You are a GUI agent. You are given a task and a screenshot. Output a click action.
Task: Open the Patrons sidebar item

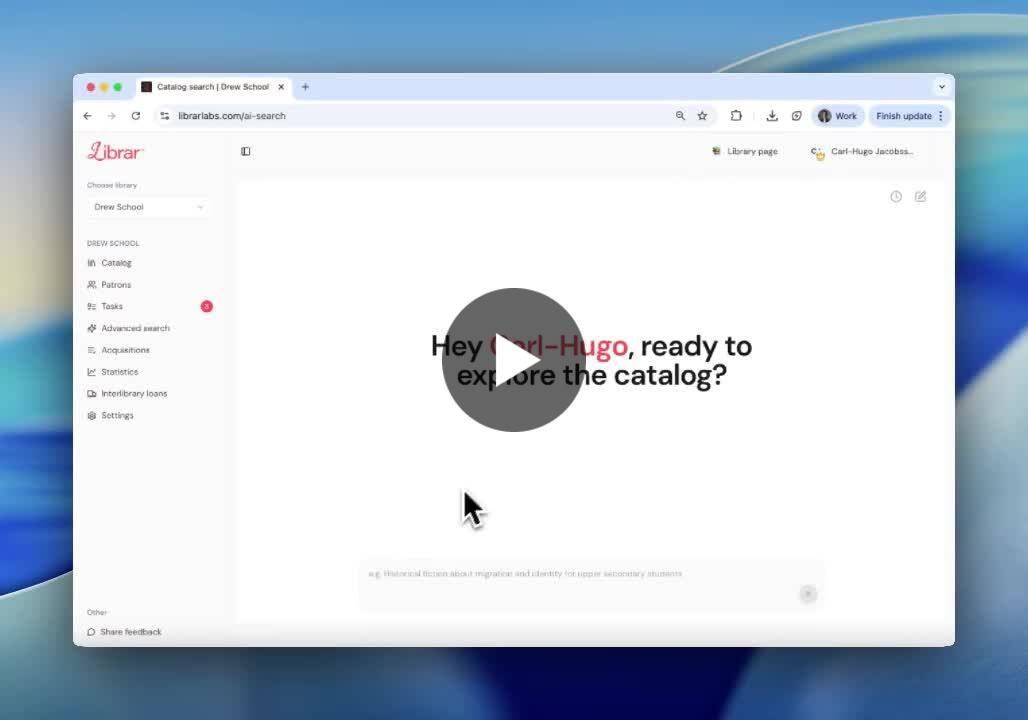pyautogui.click(x=116, y=285)
